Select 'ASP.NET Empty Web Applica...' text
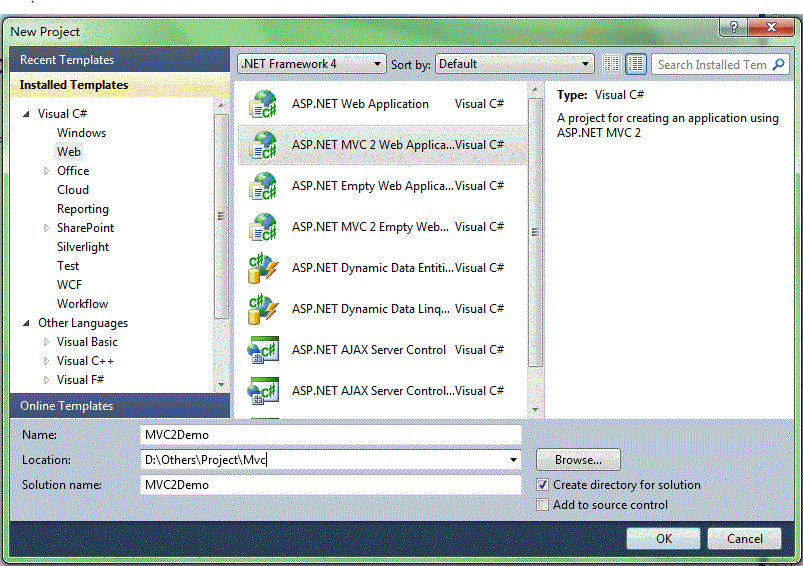The image size is (803, 566). coord(372,186)
